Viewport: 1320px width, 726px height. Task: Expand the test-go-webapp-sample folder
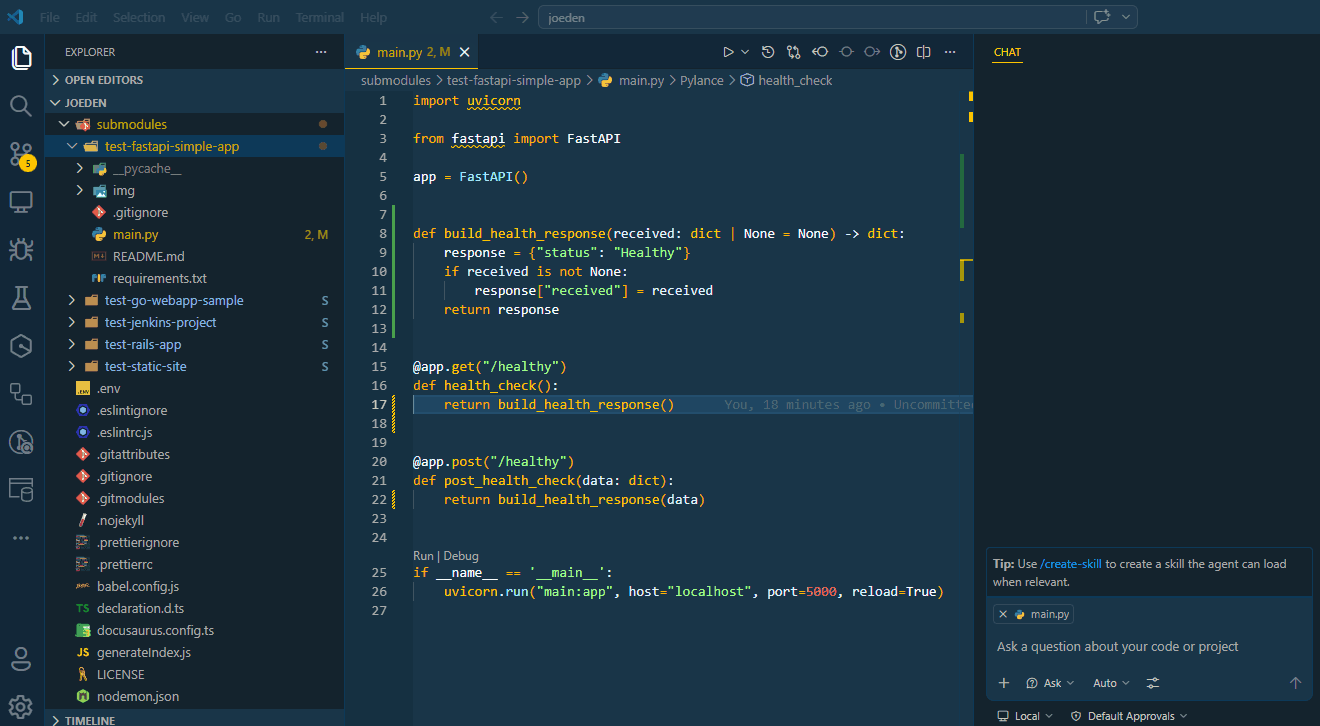click(x=174, y=300)
